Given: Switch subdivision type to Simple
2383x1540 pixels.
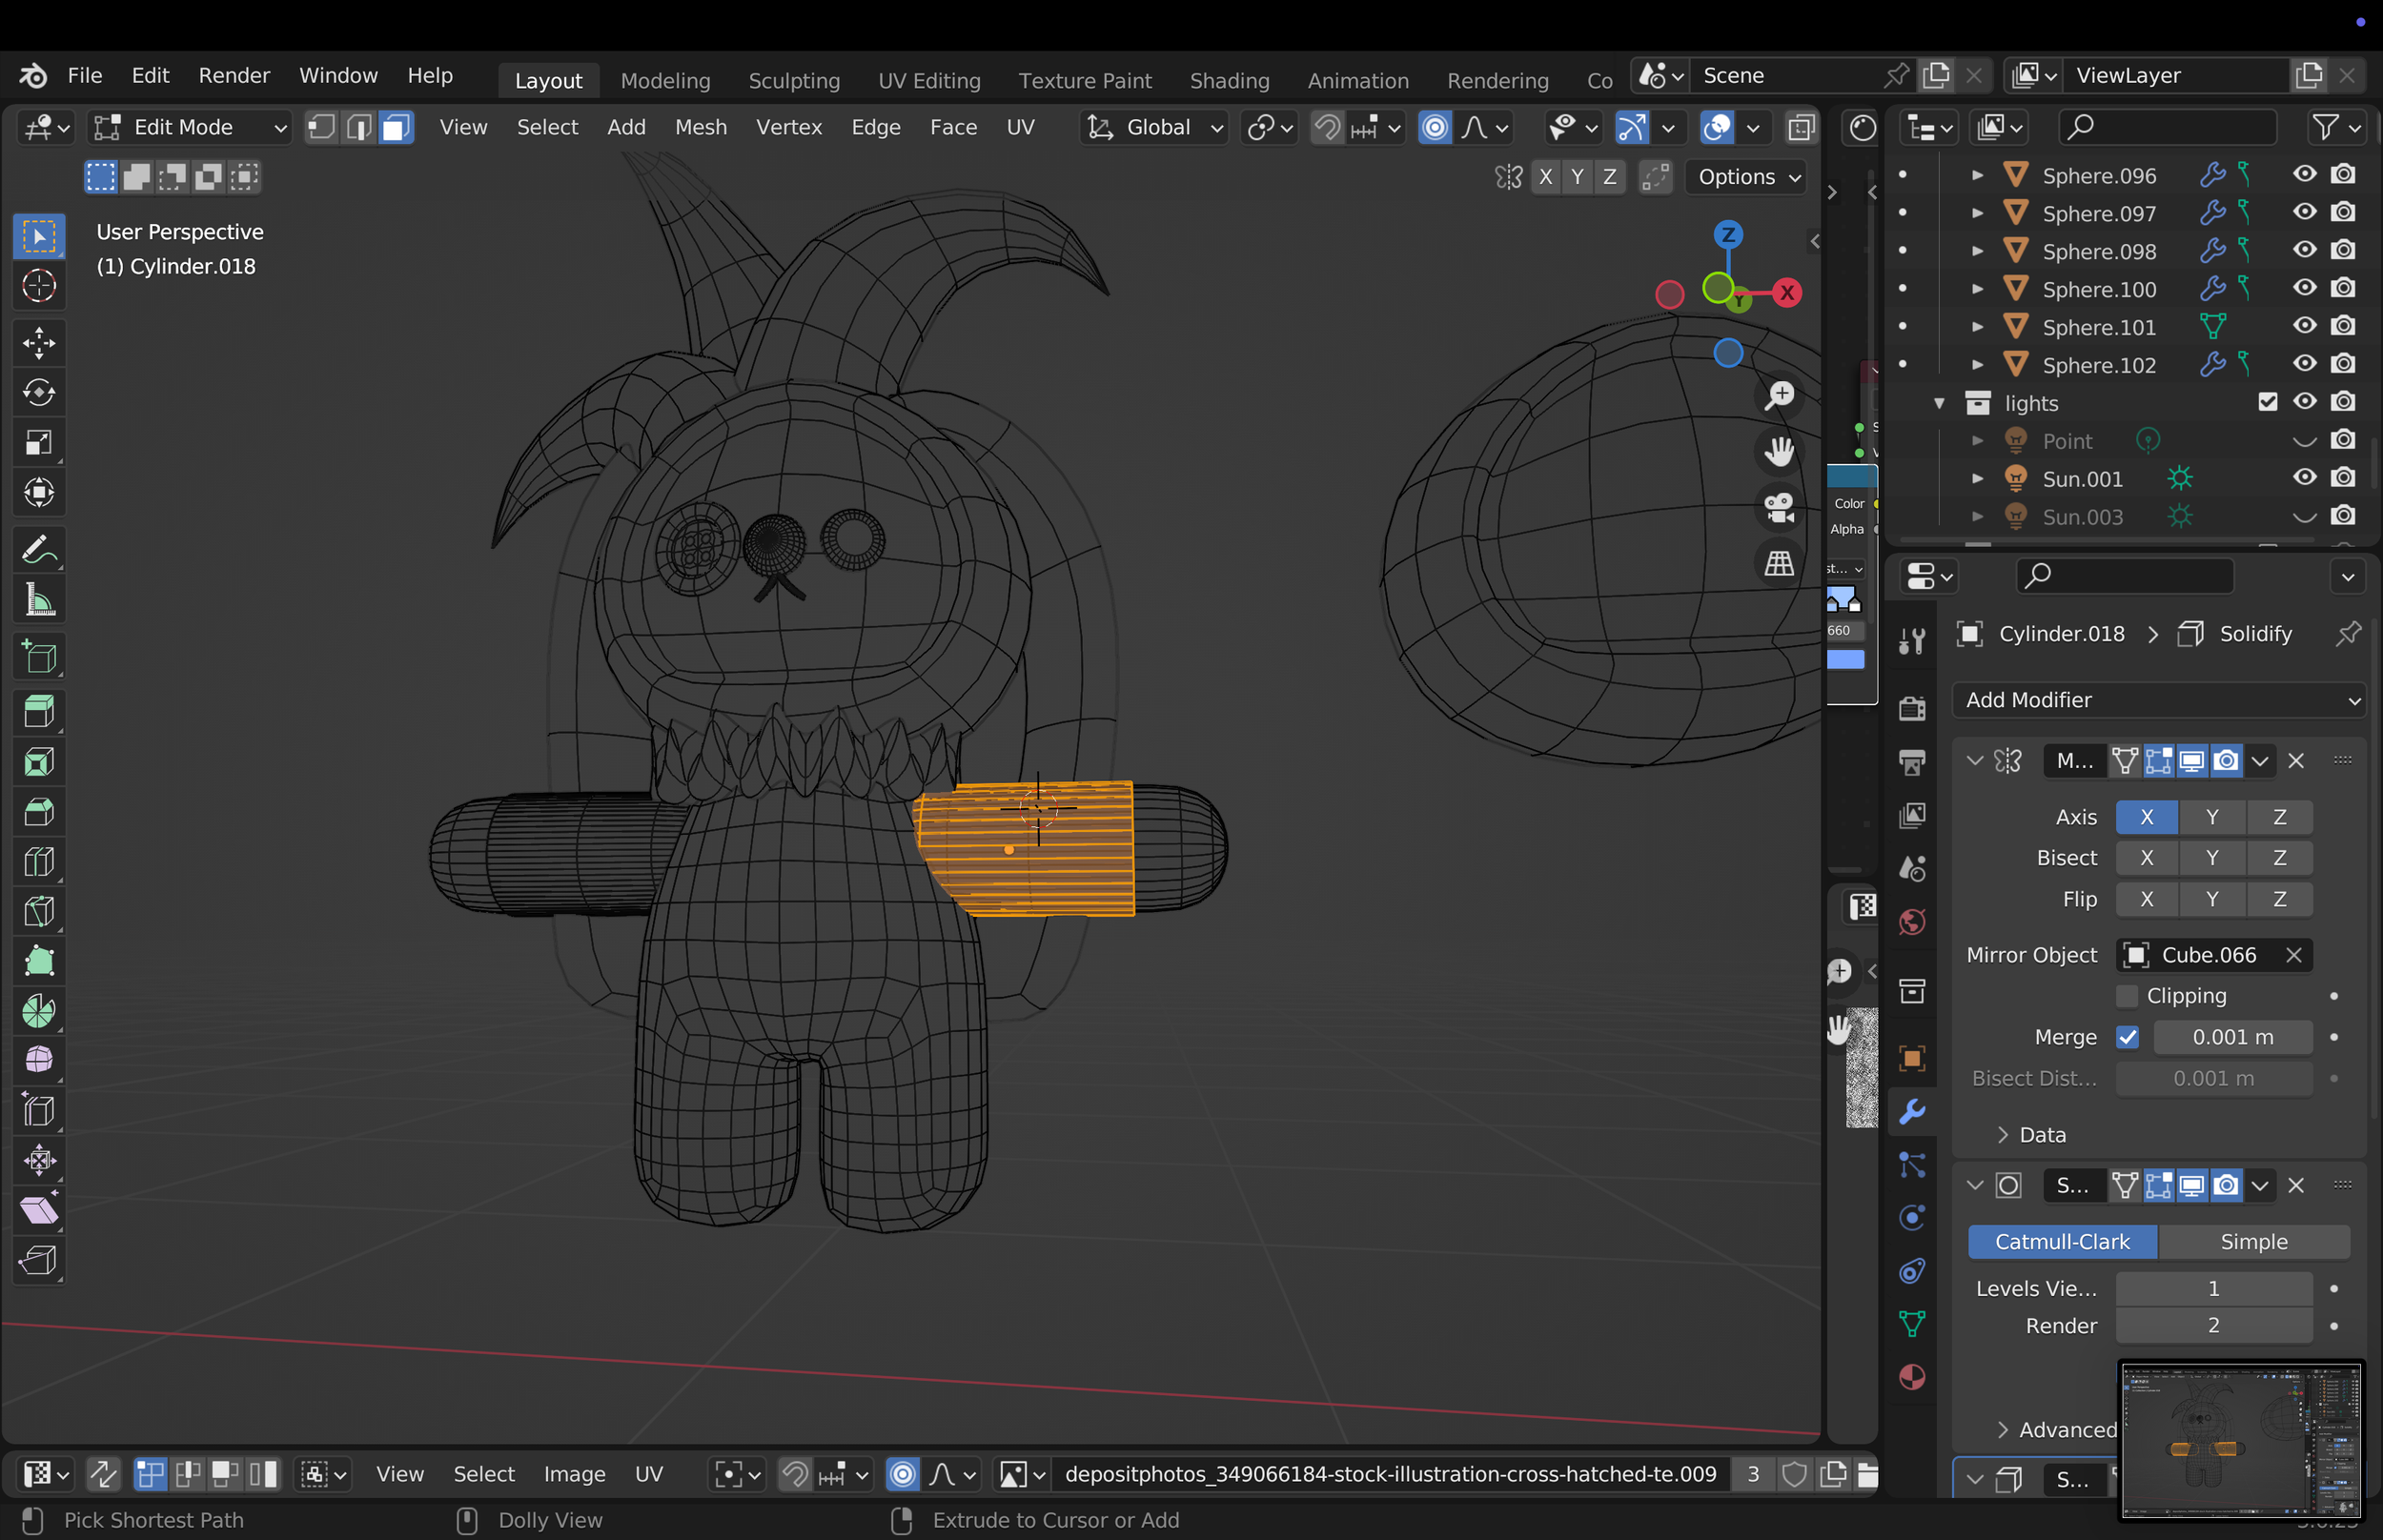Looking at the screenshot, I should pos(2254,1242).
